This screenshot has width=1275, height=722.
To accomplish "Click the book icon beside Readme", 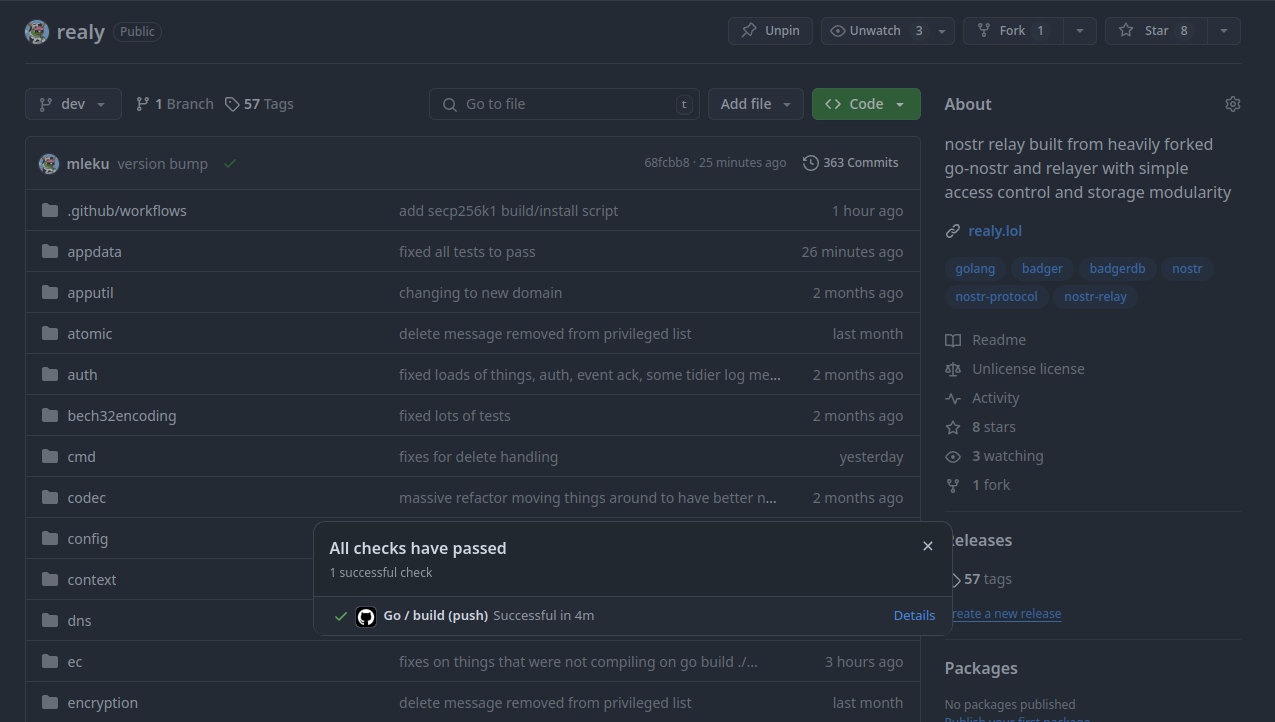I will click(x=953, y=340).
